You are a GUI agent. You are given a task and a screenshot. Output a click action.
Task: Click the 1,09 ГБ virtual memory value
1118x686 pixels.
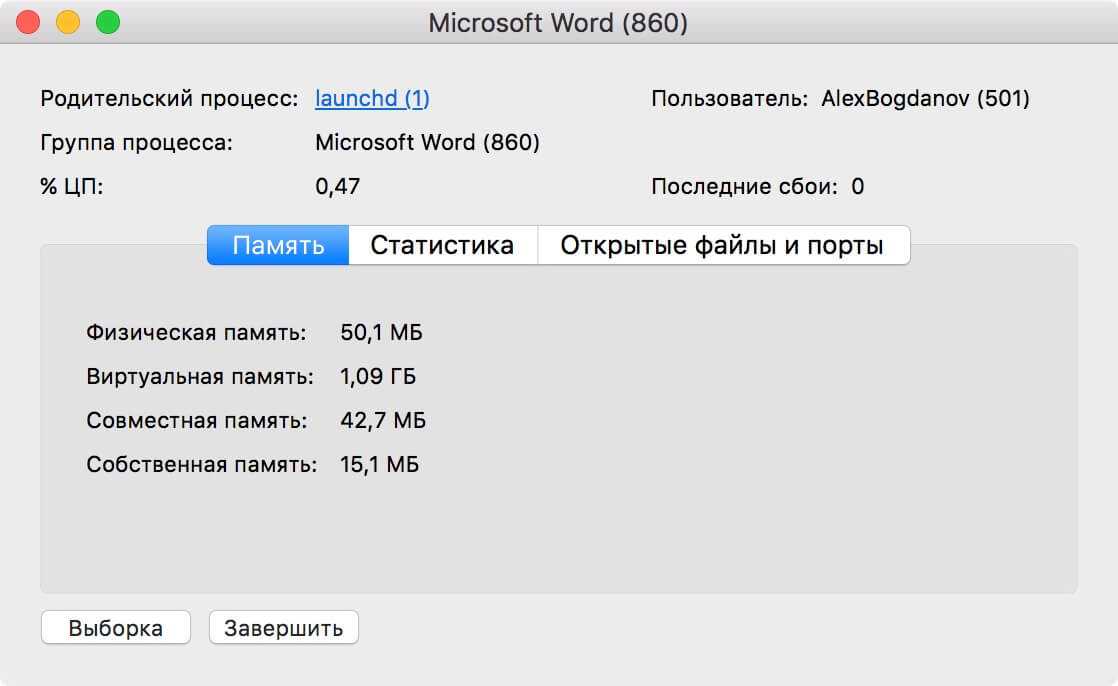coord(378,376)
